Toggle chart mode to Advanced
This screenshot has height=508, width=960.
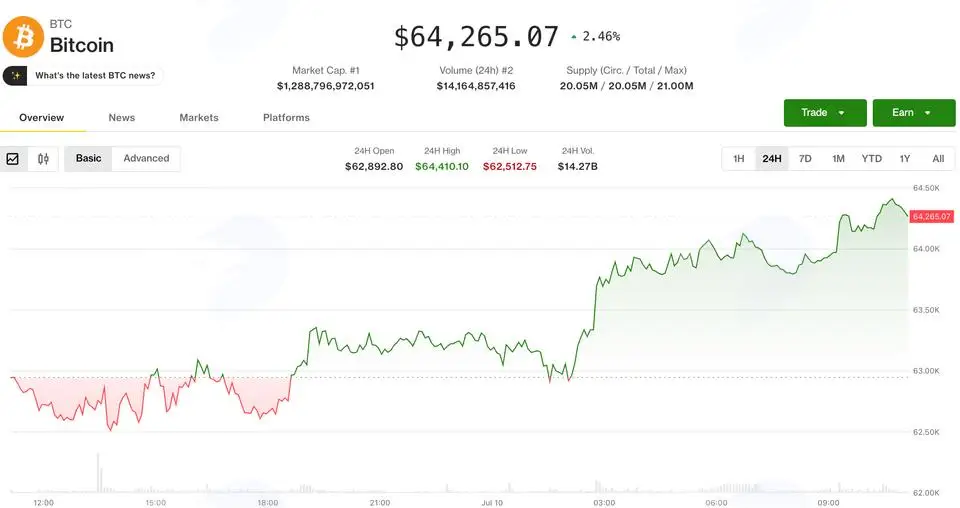(146, 159)
